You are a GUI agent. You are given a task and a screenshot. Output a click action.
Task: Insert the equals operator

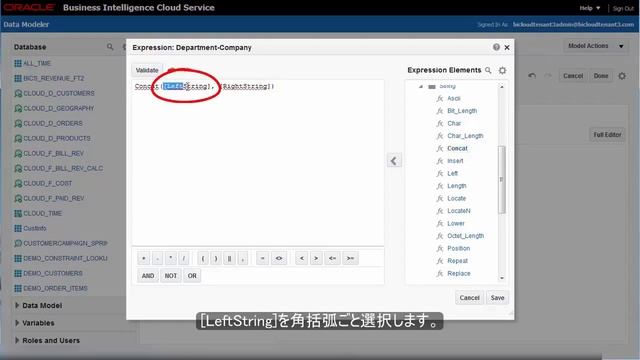pyautogui.click(x=262, y=258)
